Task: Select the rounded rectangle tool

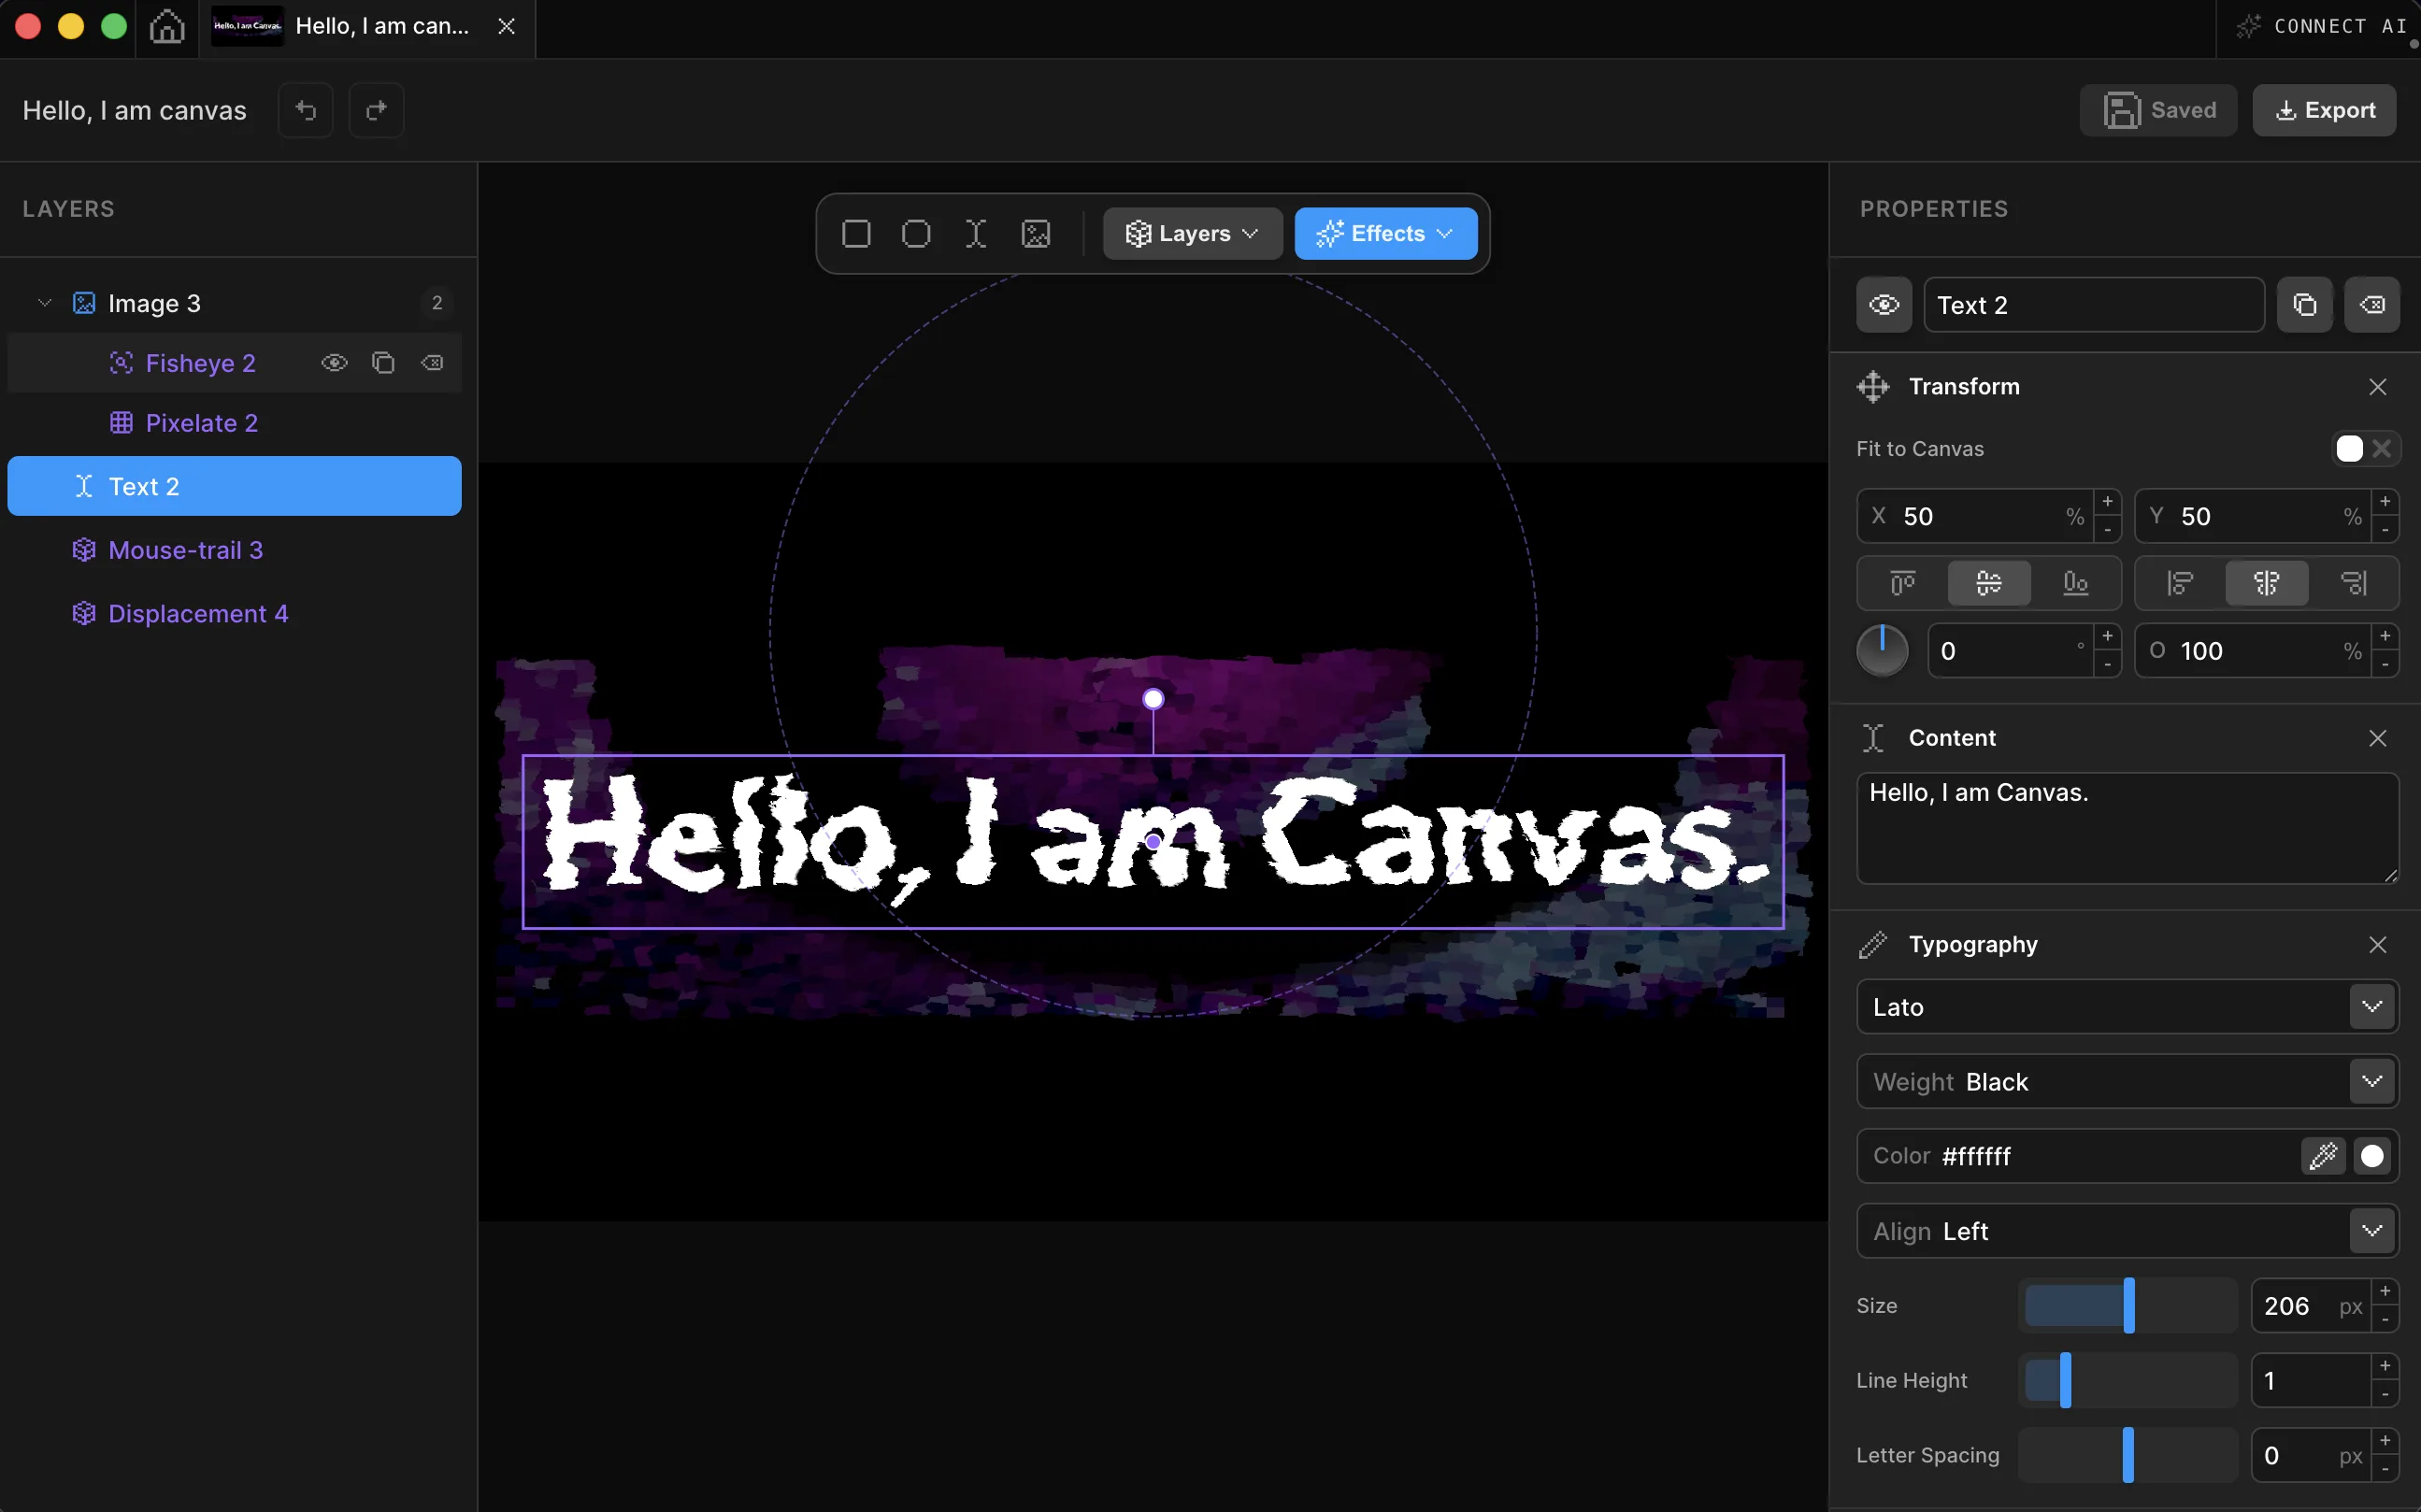Action: 915,234
